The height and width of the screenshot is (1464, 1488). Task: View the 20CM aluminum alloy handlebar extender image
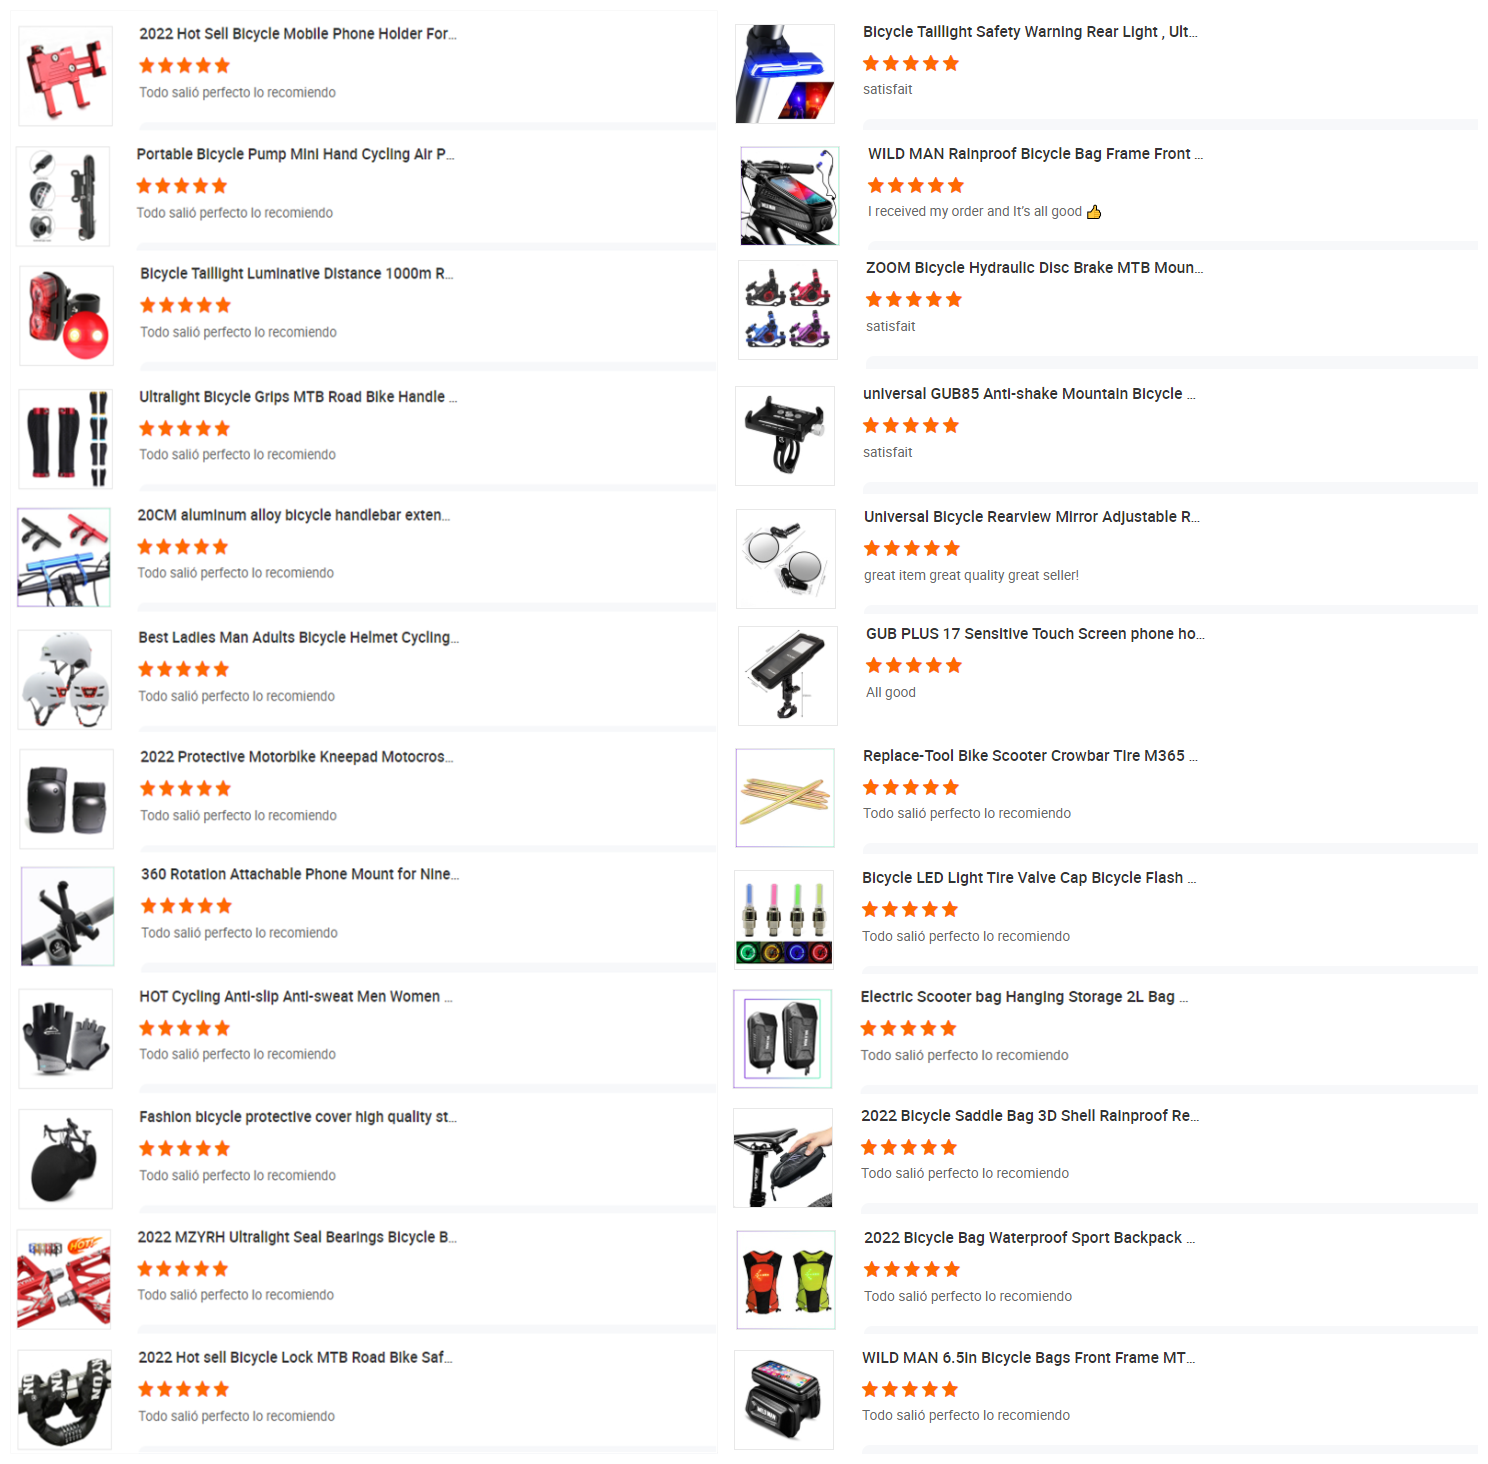pos(64,557)
